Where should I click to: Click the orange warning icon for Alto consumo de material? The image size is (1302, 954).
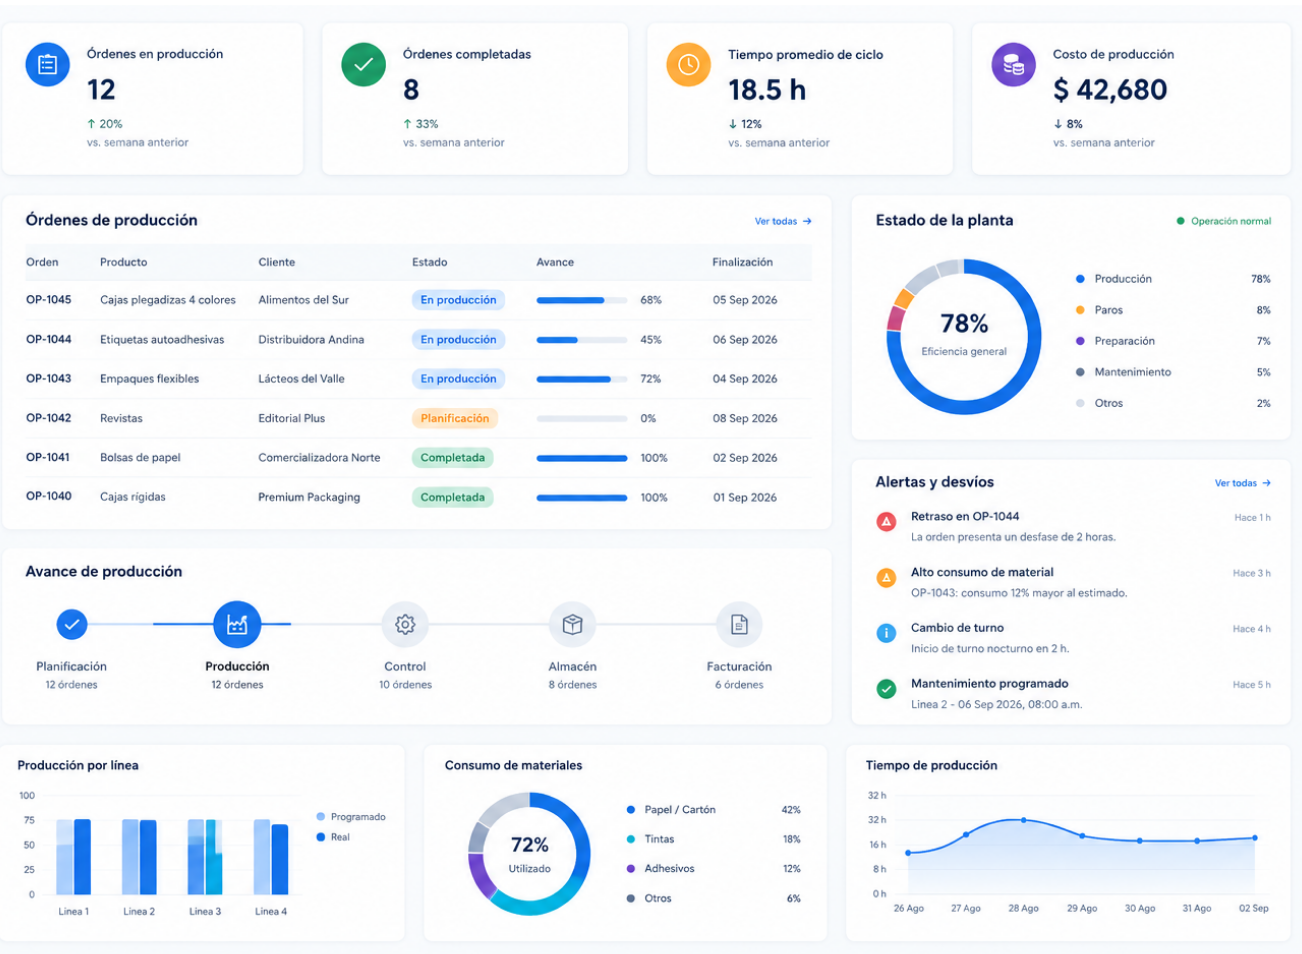pos(886,577)
